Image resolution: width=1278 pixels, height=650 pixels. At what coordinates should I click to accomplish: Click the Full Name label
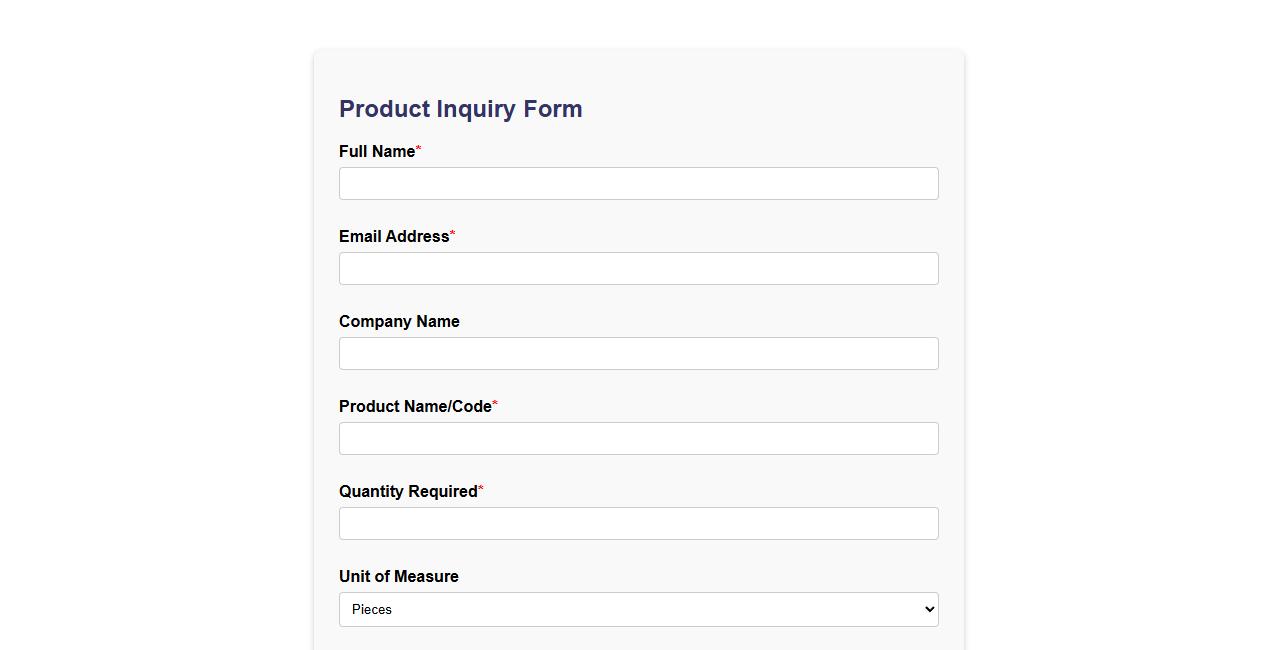click(x=377, y=151)
